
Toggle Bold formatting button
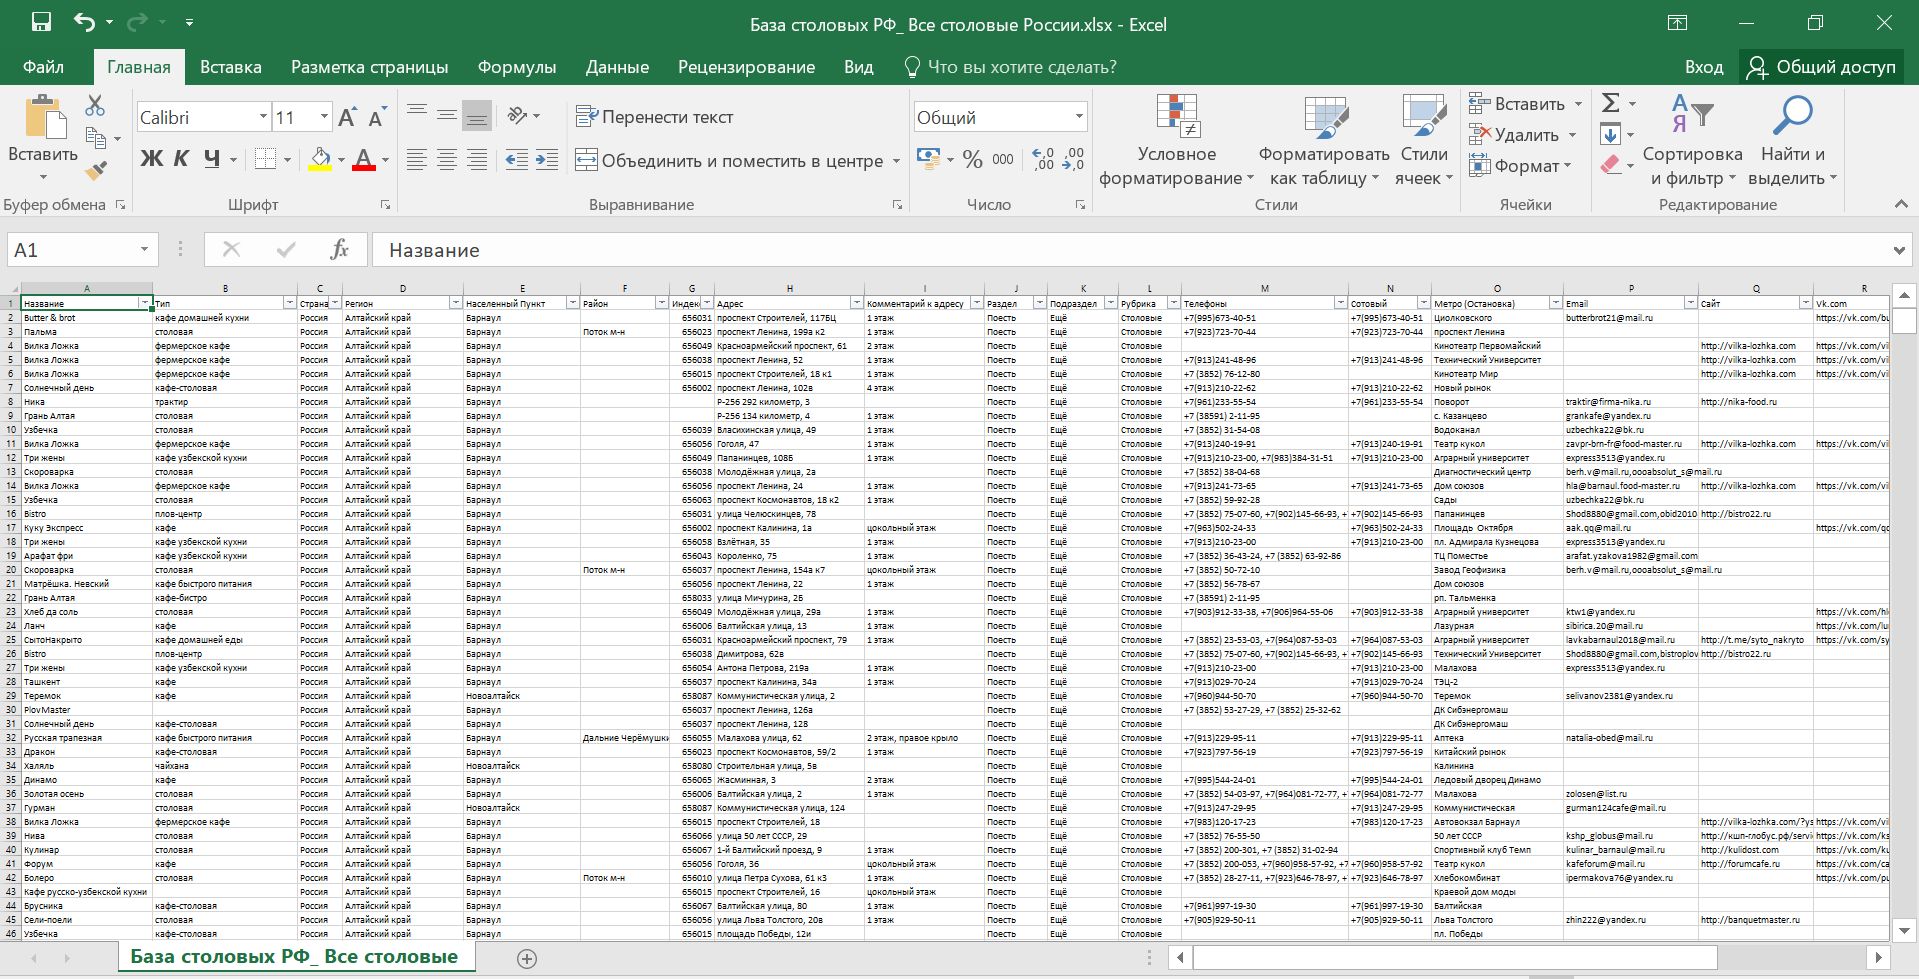click(x=151, y=159)
